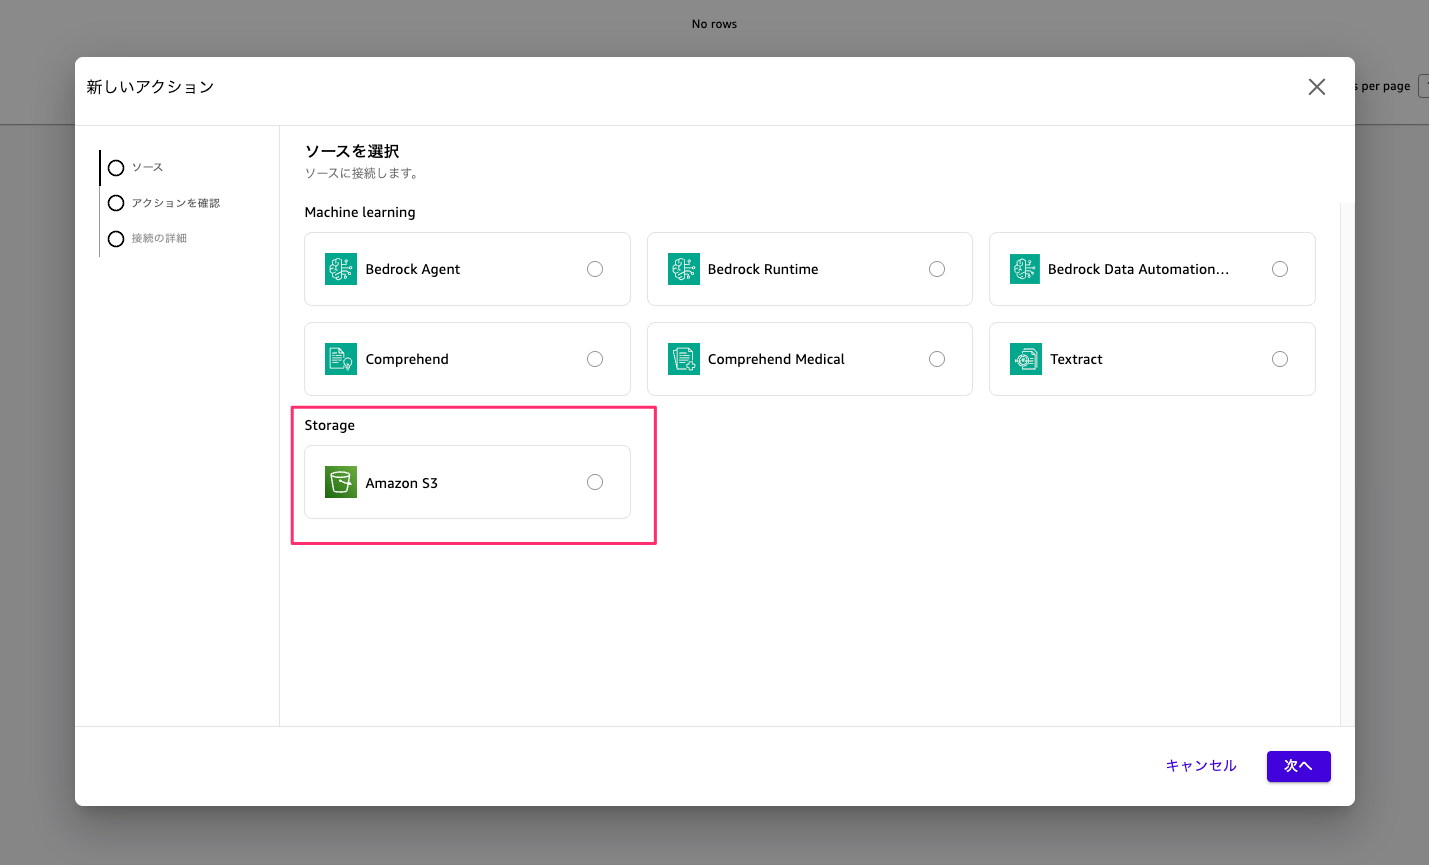Viewport: 1429px width, 865px height.
Task: Click the Bedrock Agent label text
Action: (413, 269)
